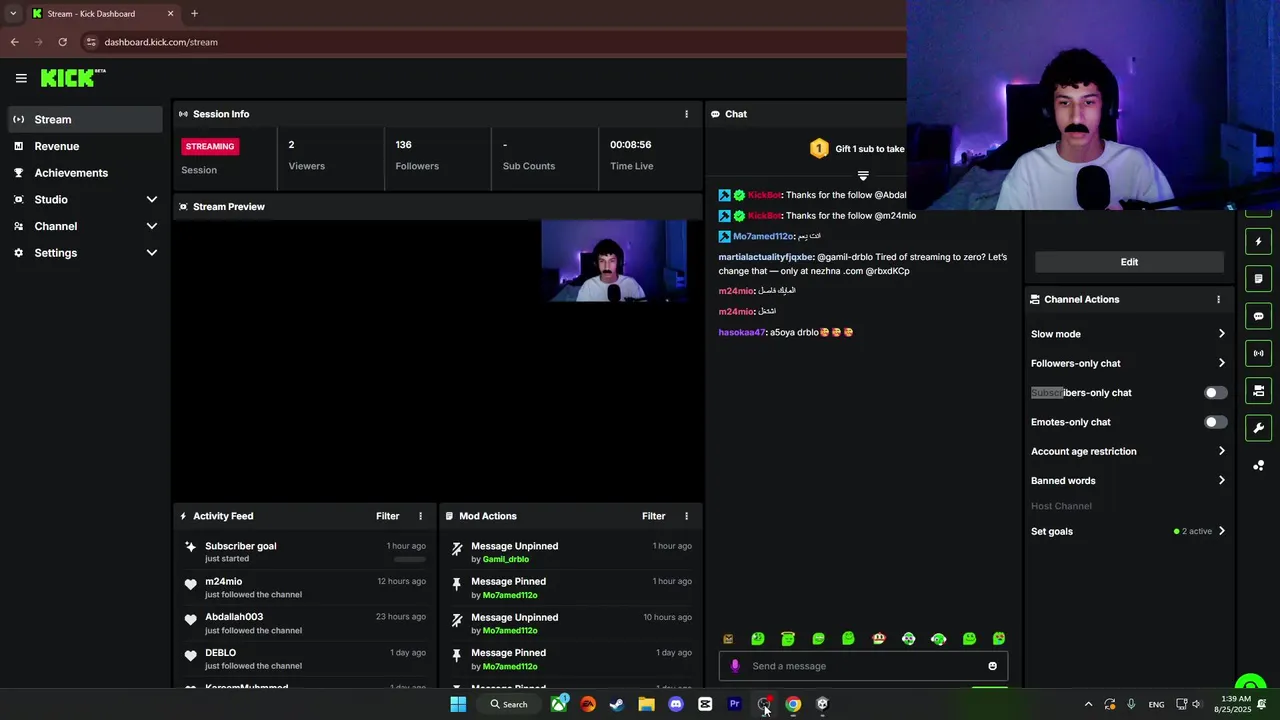
Task: Click the Gift 1 sub banner in chat
Action: 857,149
